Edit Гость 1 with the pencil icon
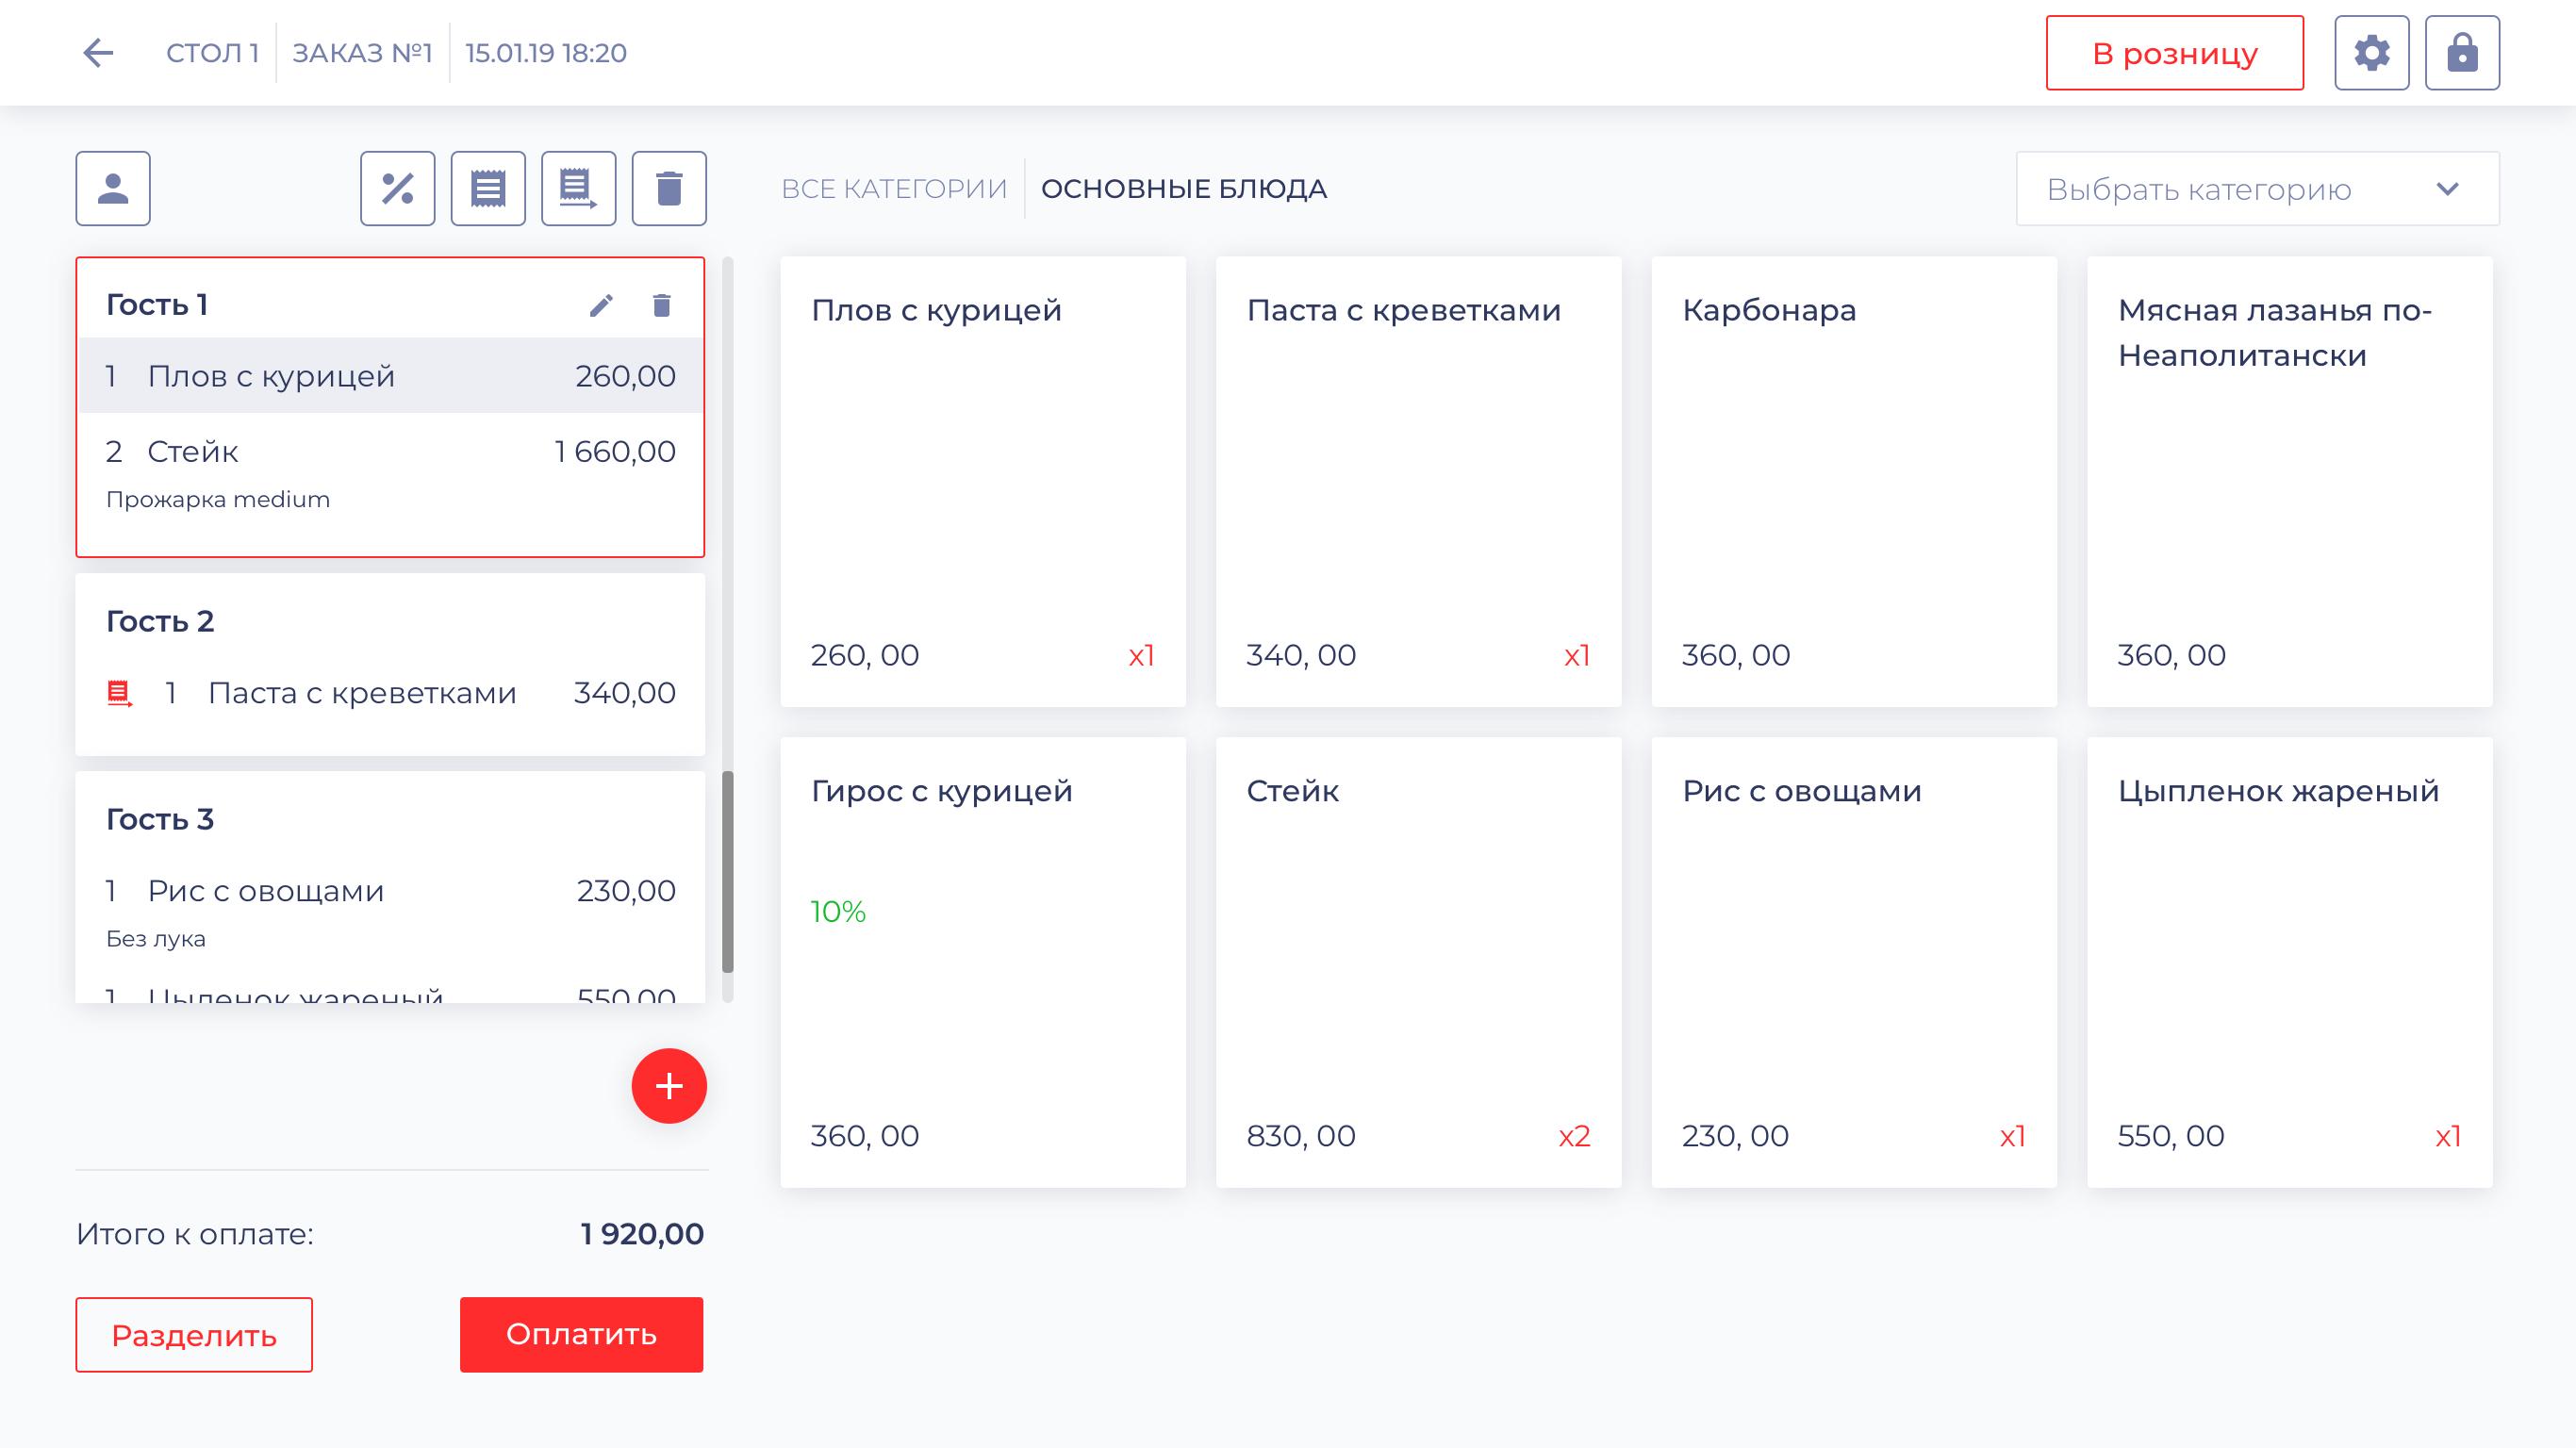Viewport: 2576px width, 1448px height. point(601,305)
